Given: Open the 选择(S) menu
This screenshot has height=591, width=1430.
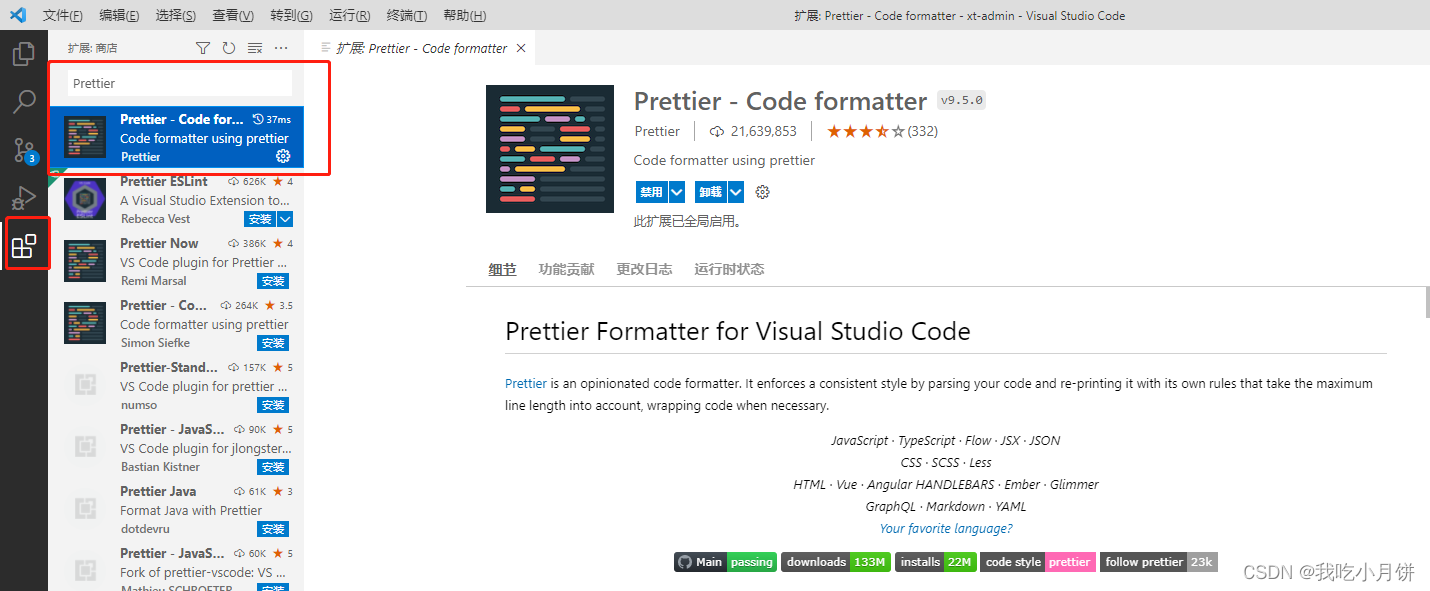Looking at the screenshot, I should [176, 16].
